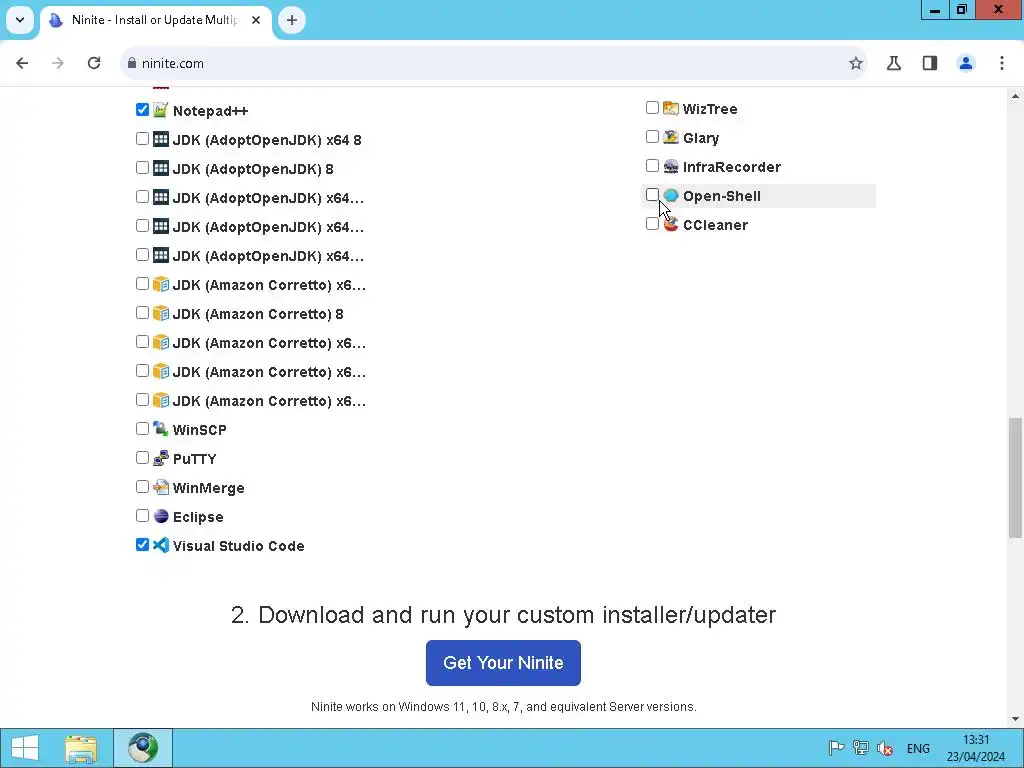Click the scrollbar up arrow

pyautogui.click(x=1015, y=97)
